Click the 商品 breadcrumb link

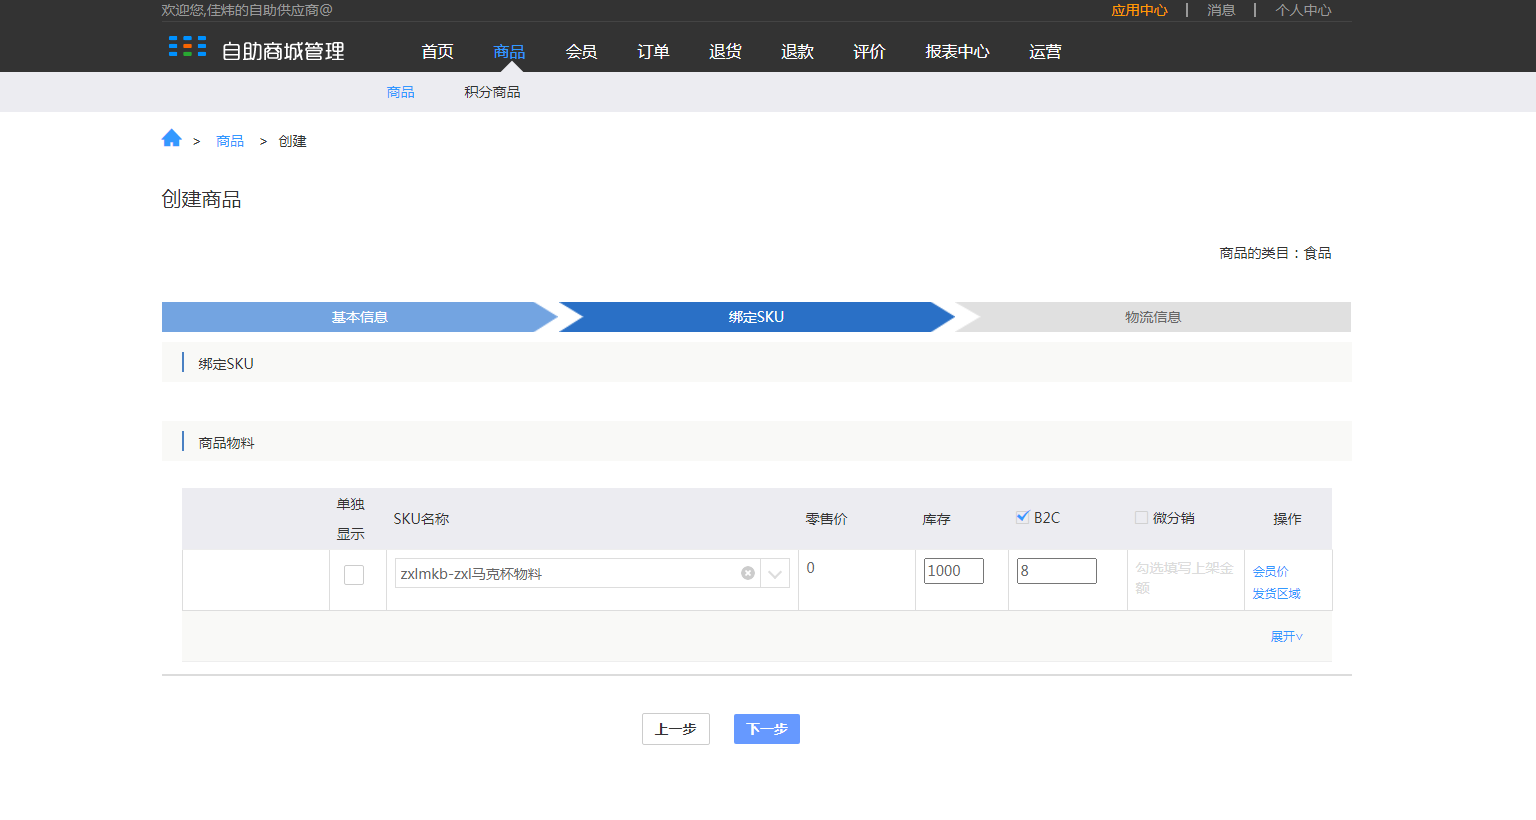(x=230, y=141)
